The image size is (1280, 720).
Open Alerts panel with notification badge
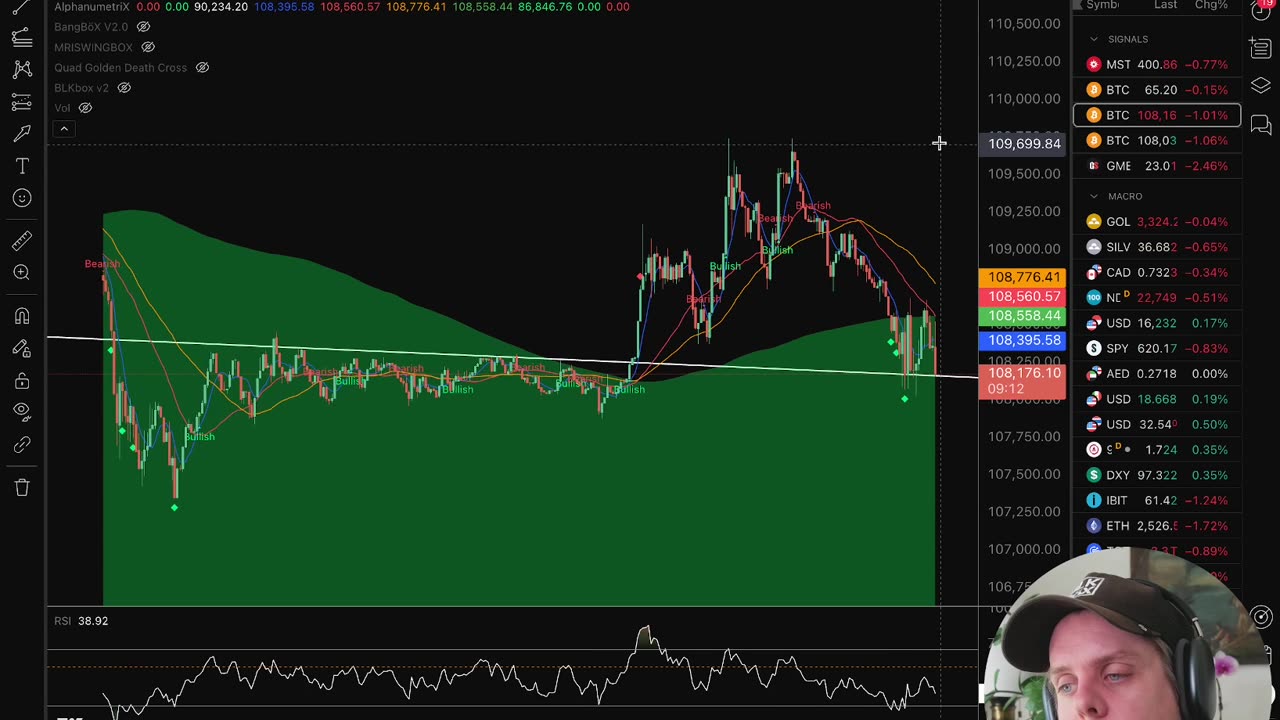[x=1260, y=12]
